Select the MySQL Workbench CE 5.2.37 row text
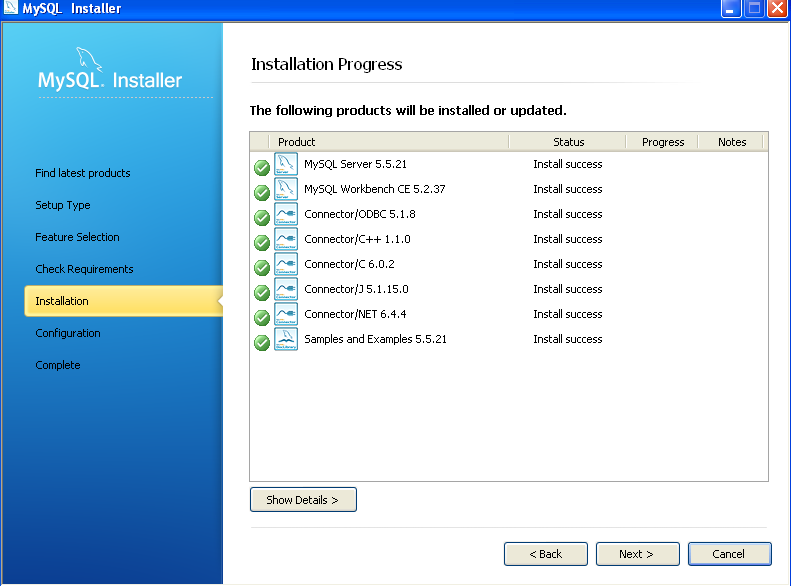 coord(374,189)
